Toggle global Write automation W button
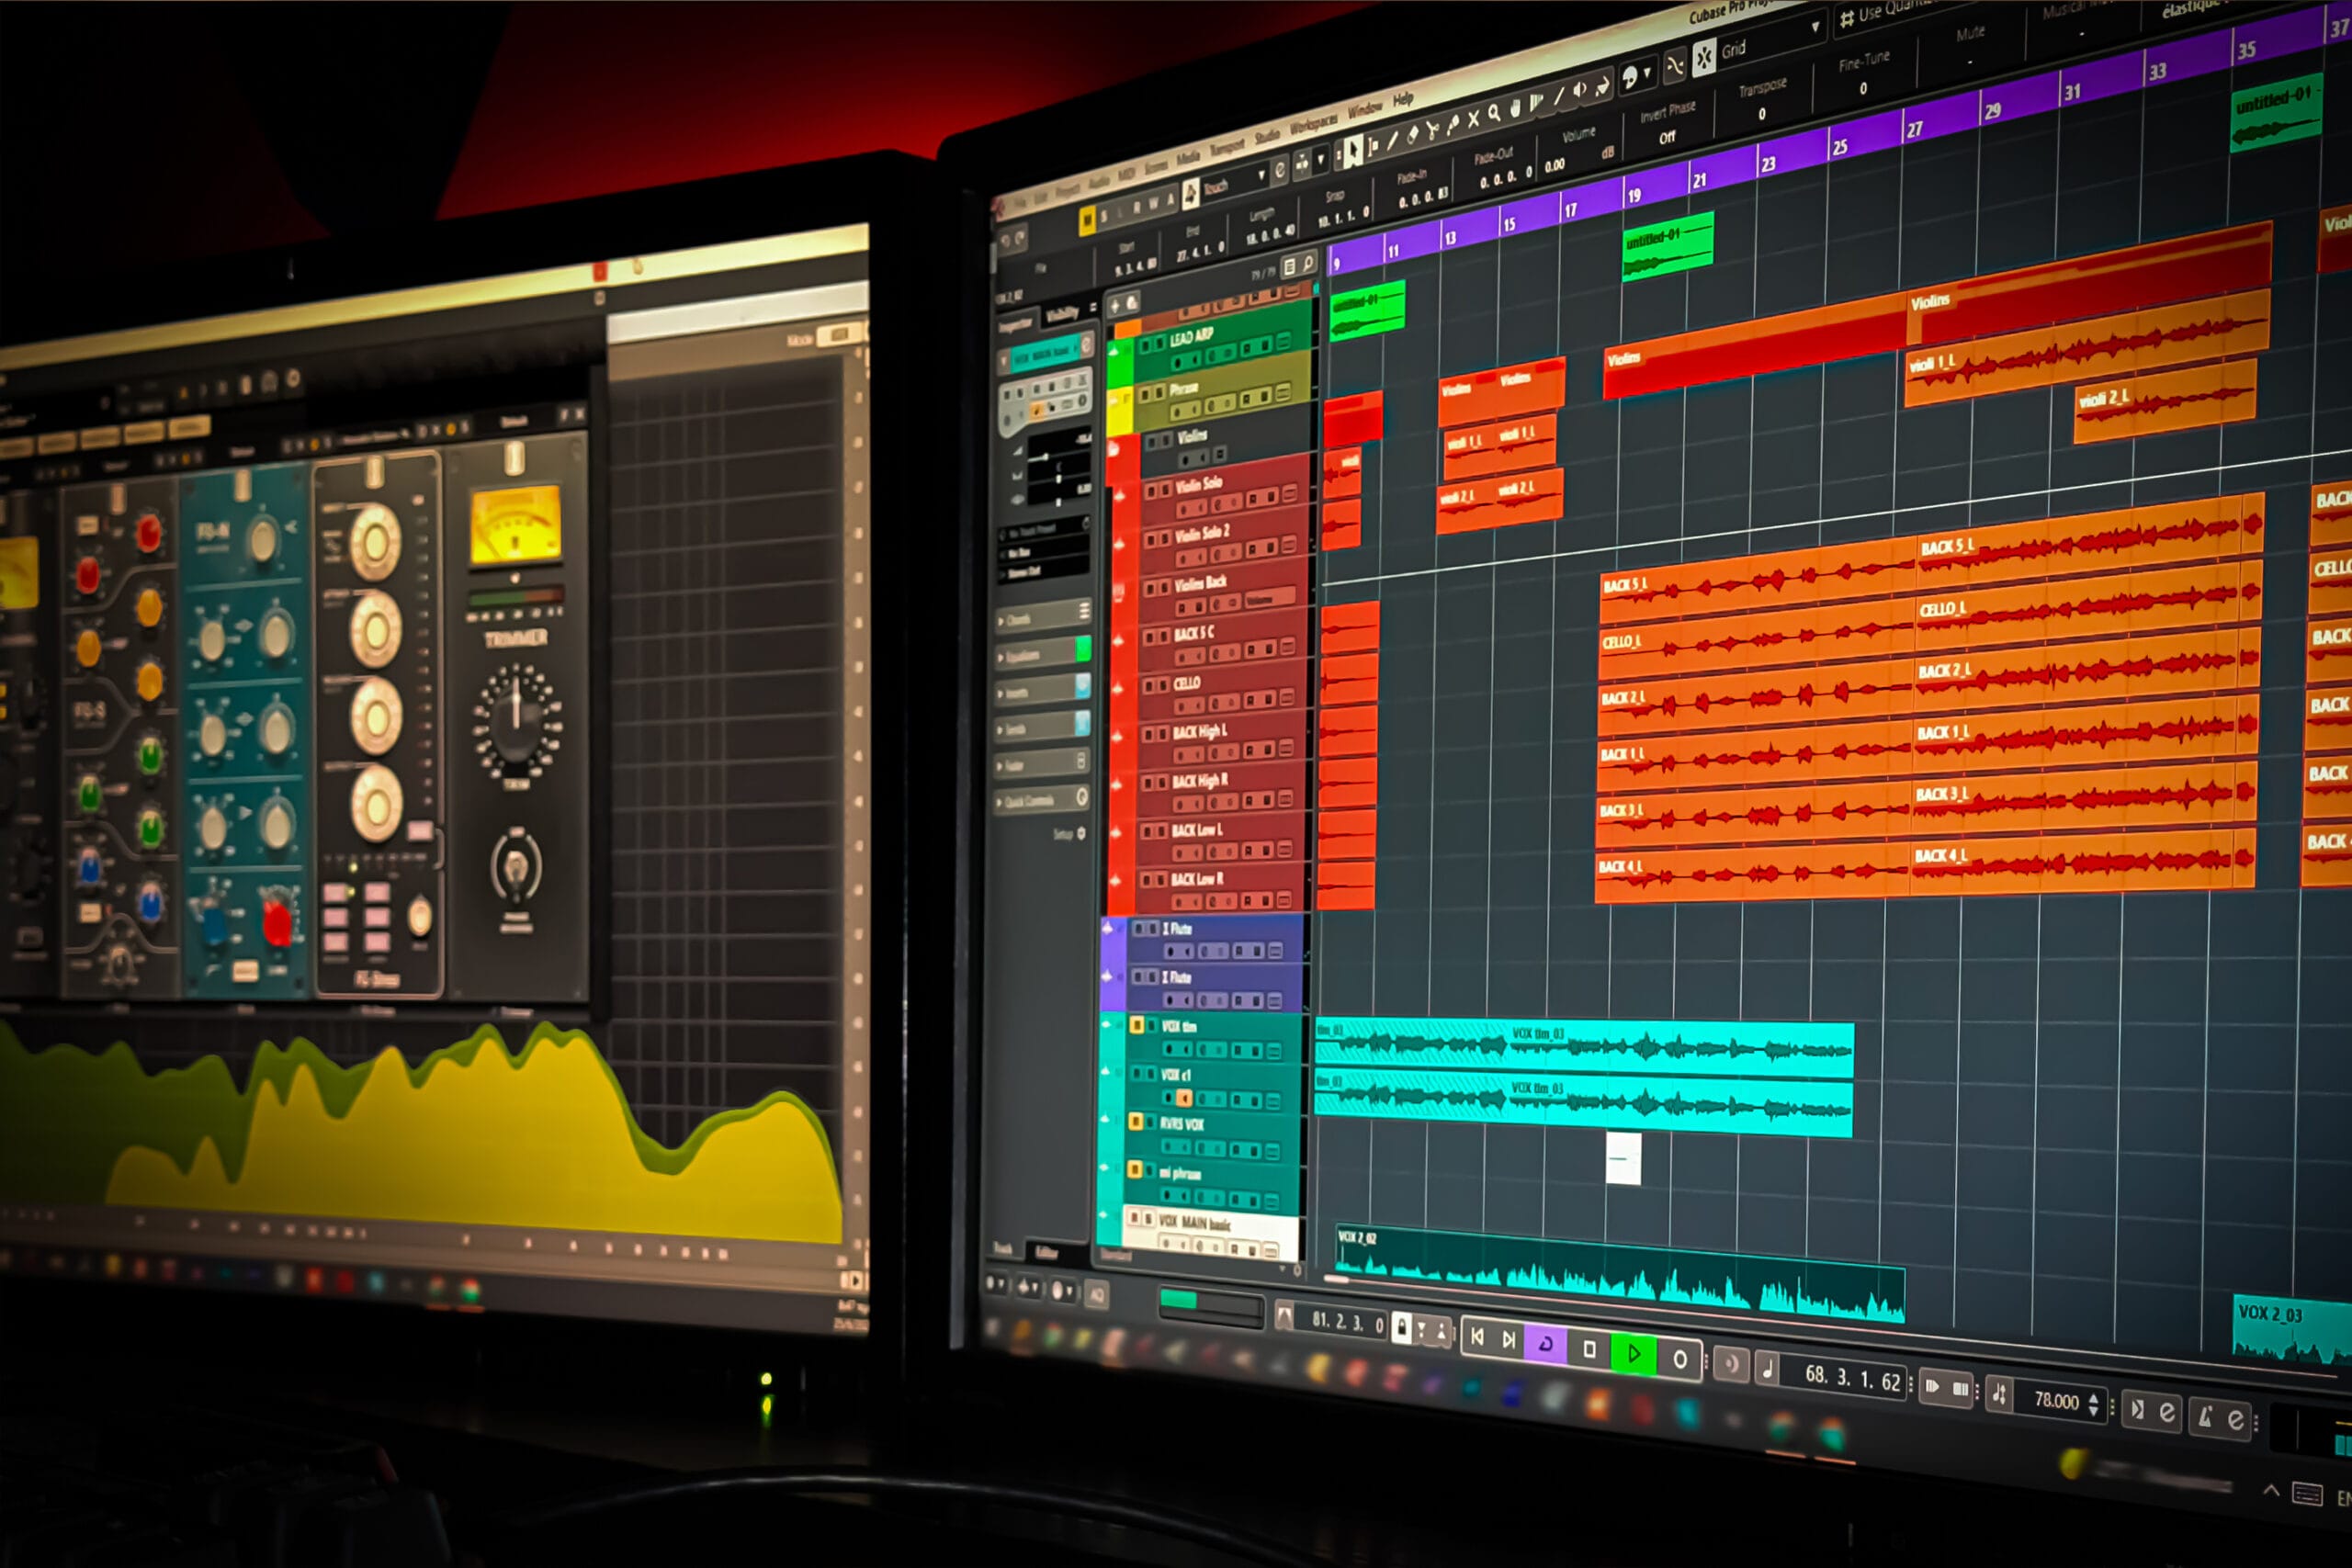Image resolution: width=2352 pixels, height=1568 pixels. [1153, 203]
